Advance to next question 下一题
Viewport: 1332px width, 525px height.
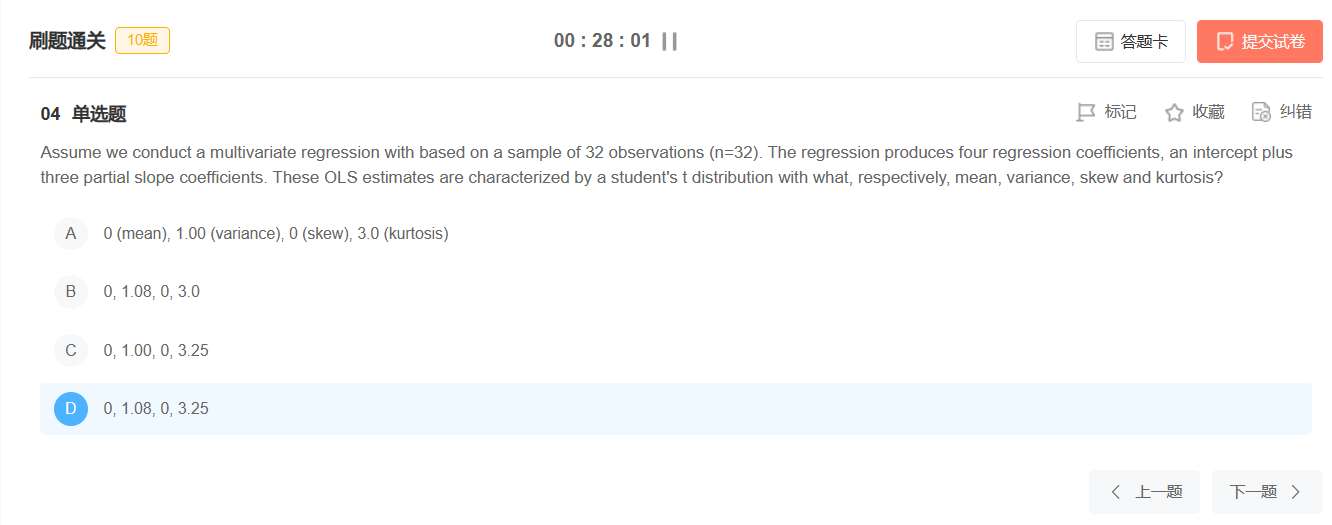click(1254, 492)
